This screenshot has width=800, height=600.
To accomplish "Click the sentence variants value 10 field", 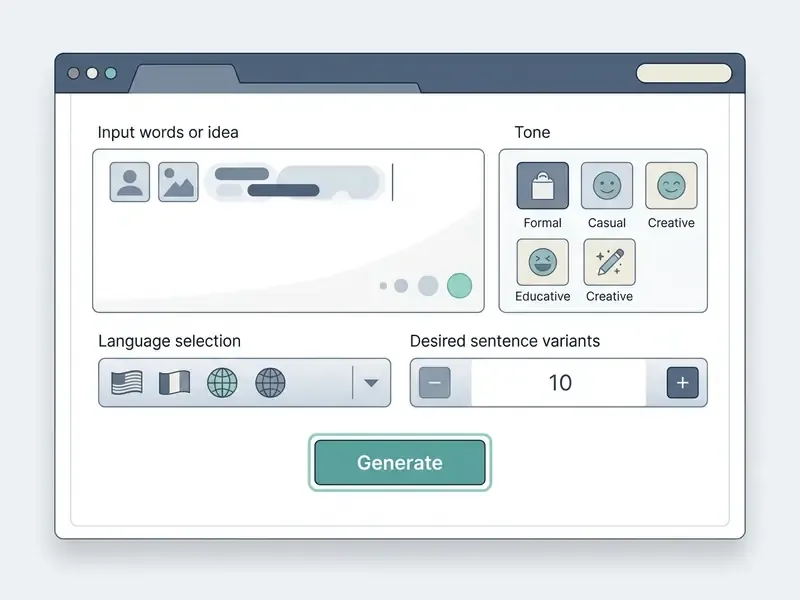I will click(x=559, y=383).
